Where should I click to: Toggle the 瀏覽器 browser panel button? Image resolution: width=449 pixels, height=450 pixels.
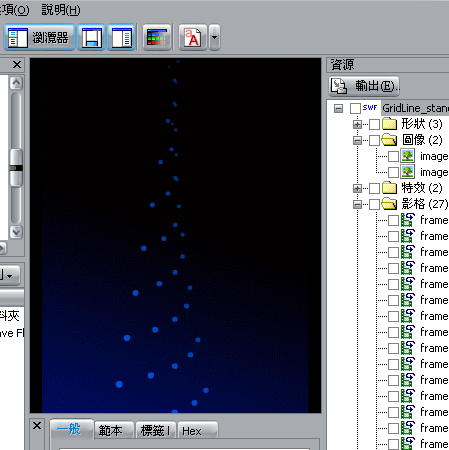pyautogui.click(x=40, y=37)
